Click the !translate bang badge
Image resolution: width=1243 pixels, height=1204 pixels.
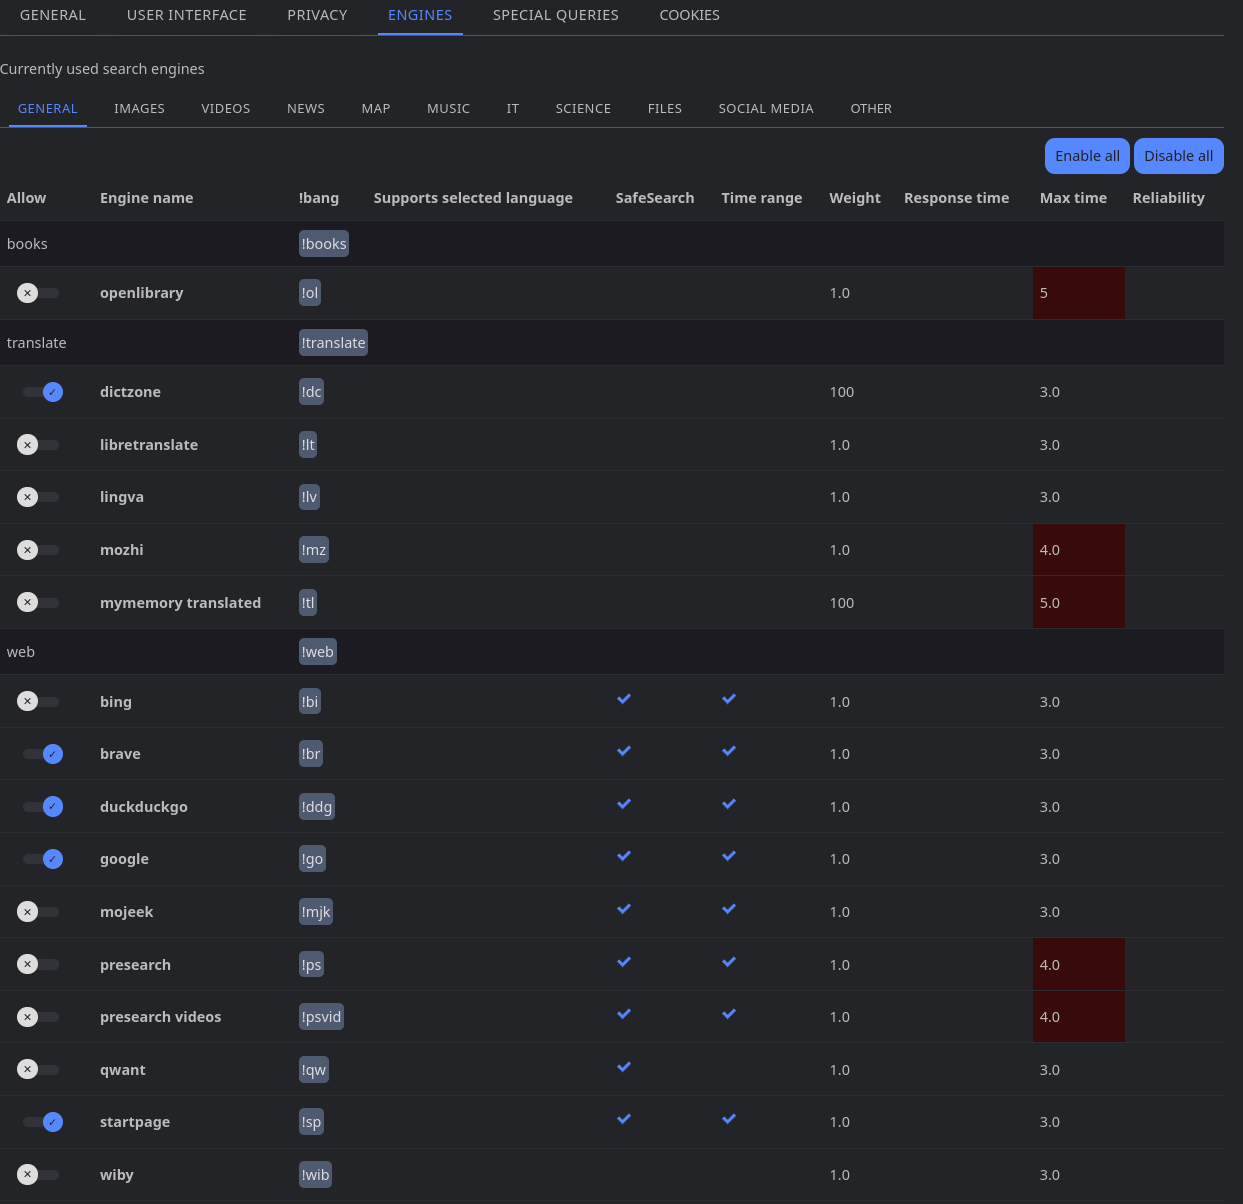(333, 343)
